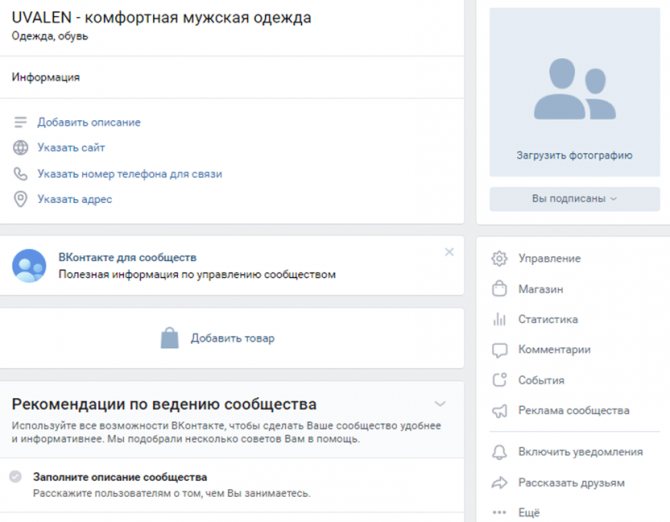Viewport: 670px width, 522px height.
Task: Collapse the Рекомендации по ведению сообщества section
Action: 440,404
